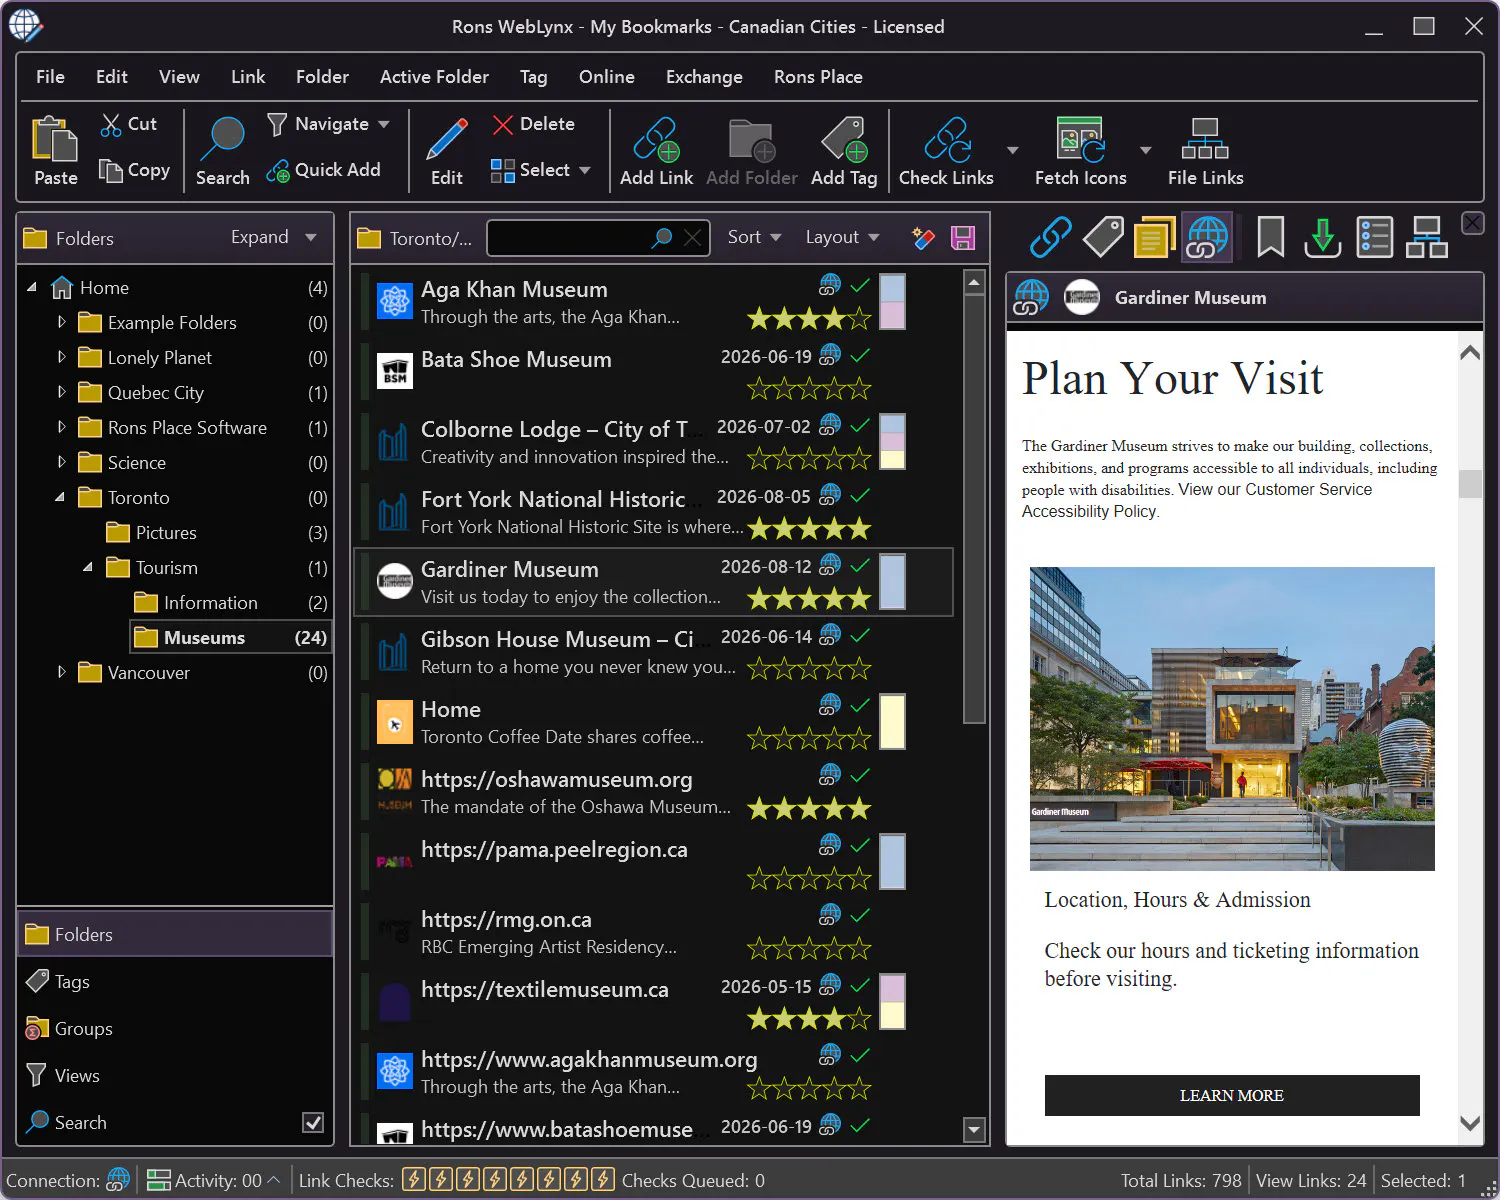Collapse the Tourism folder

(x=89, y=567)
